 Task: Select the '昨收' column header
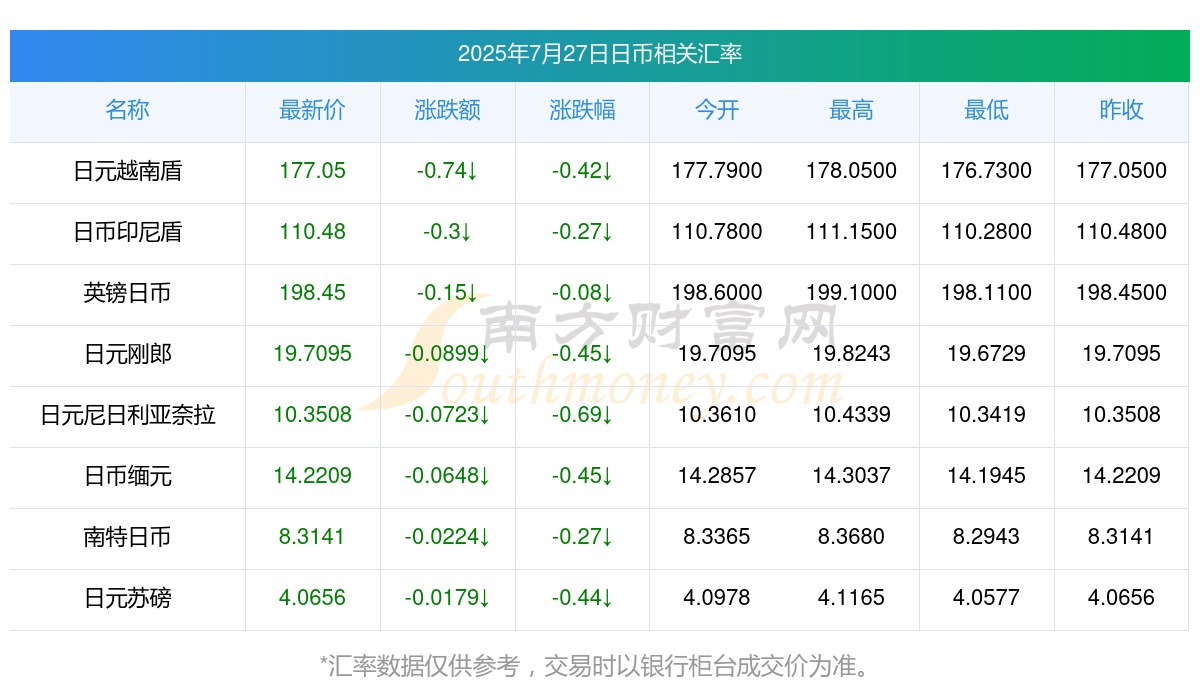pyautogui.click(x=1121, y=110)
